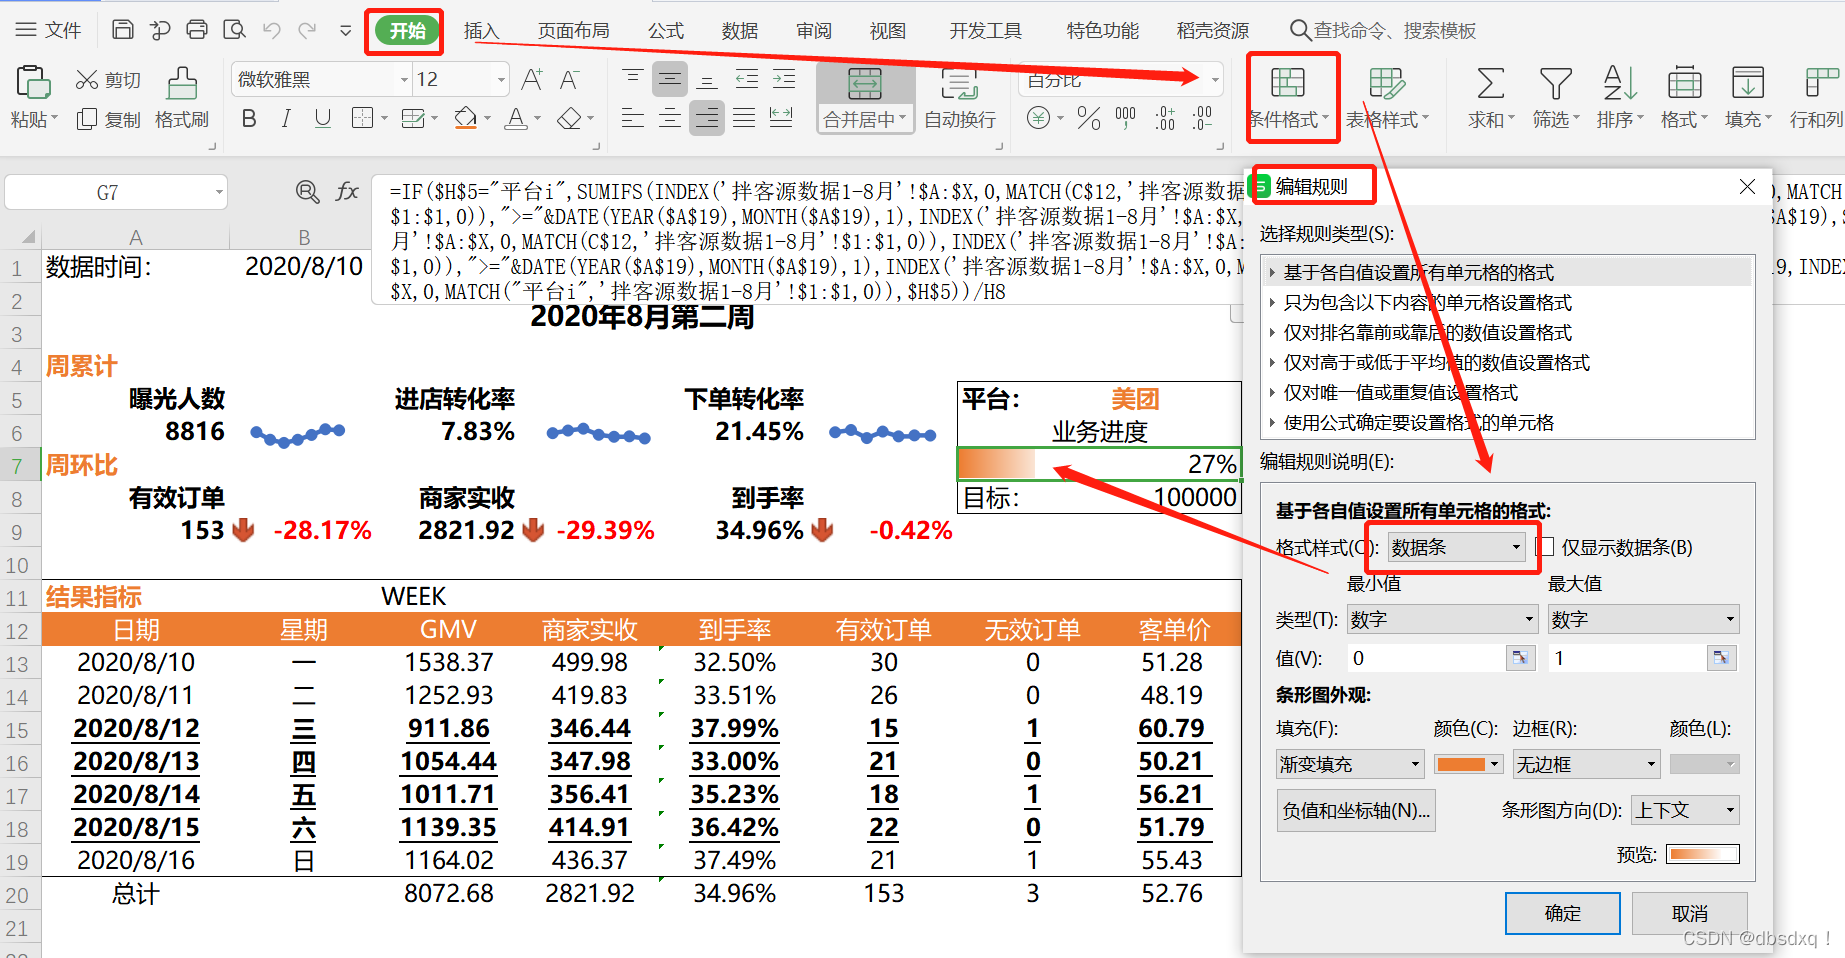1845x958 pixels.
Task: Click 取消 to cancel the dialog
Action: click(1690, 913)
